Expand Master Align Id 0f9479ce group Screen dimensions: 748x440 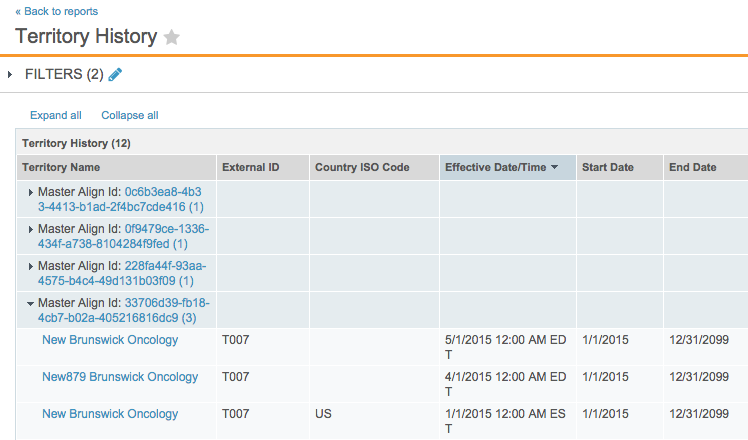[31, 229]
